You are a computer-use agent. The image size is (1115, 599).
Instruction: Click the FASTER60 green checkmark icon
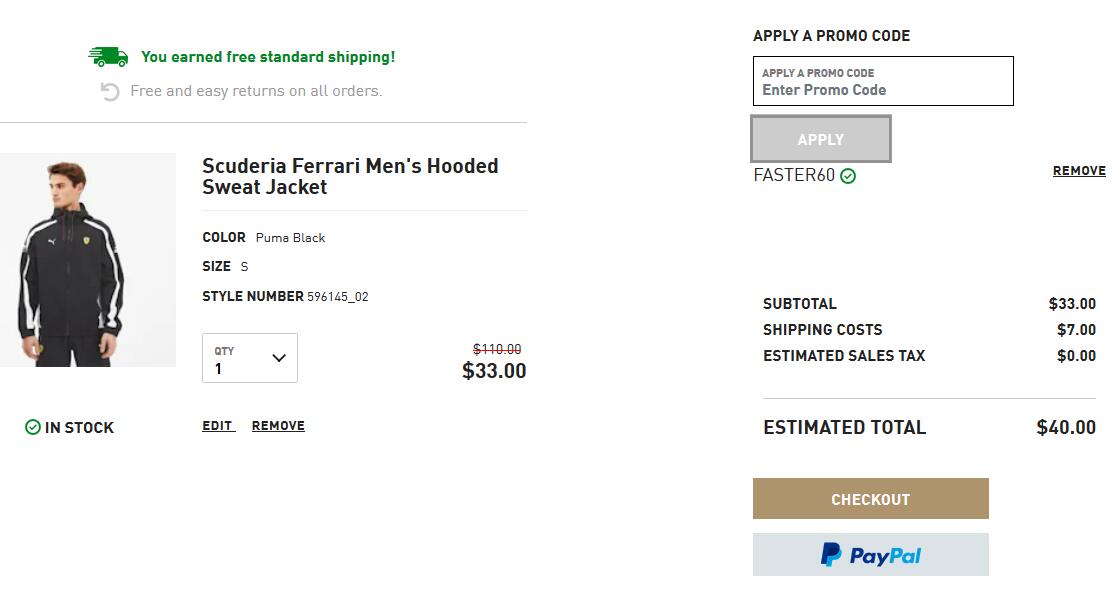[848, 176]
